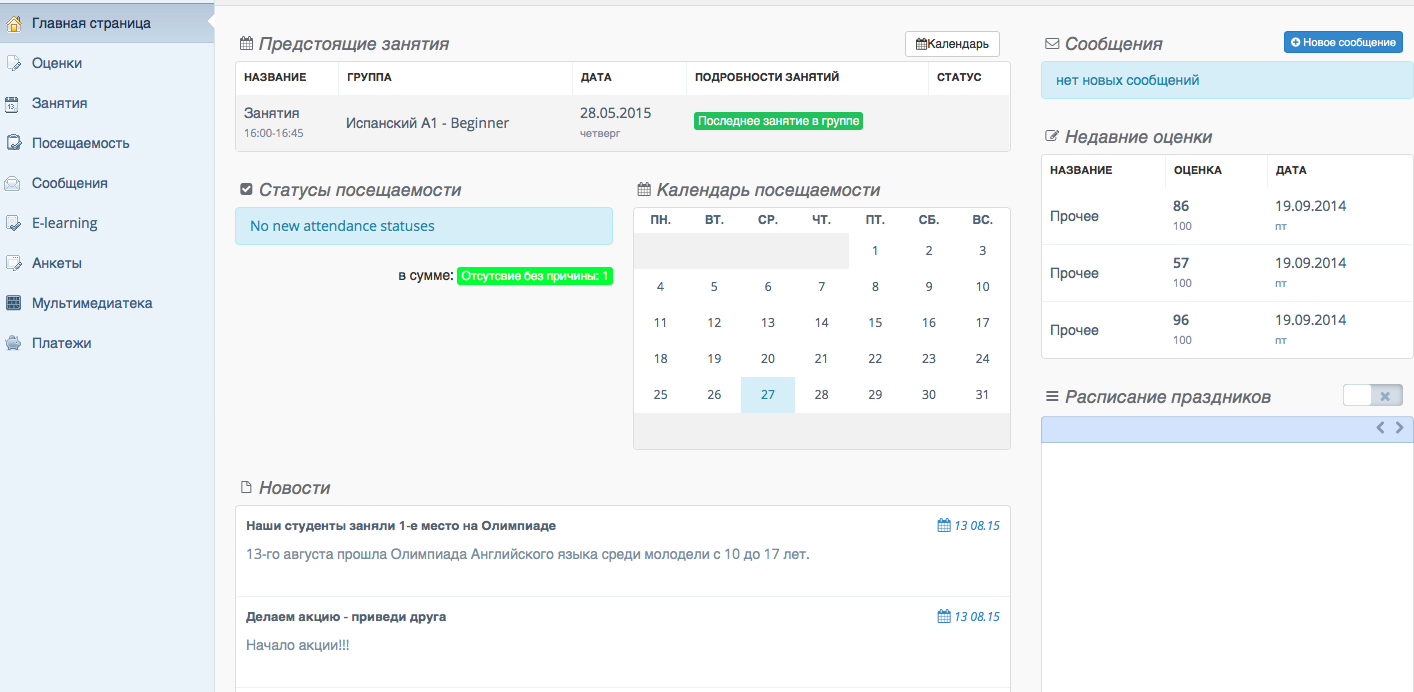Go to previous holiday schedule period arrow

[1380, 428]
